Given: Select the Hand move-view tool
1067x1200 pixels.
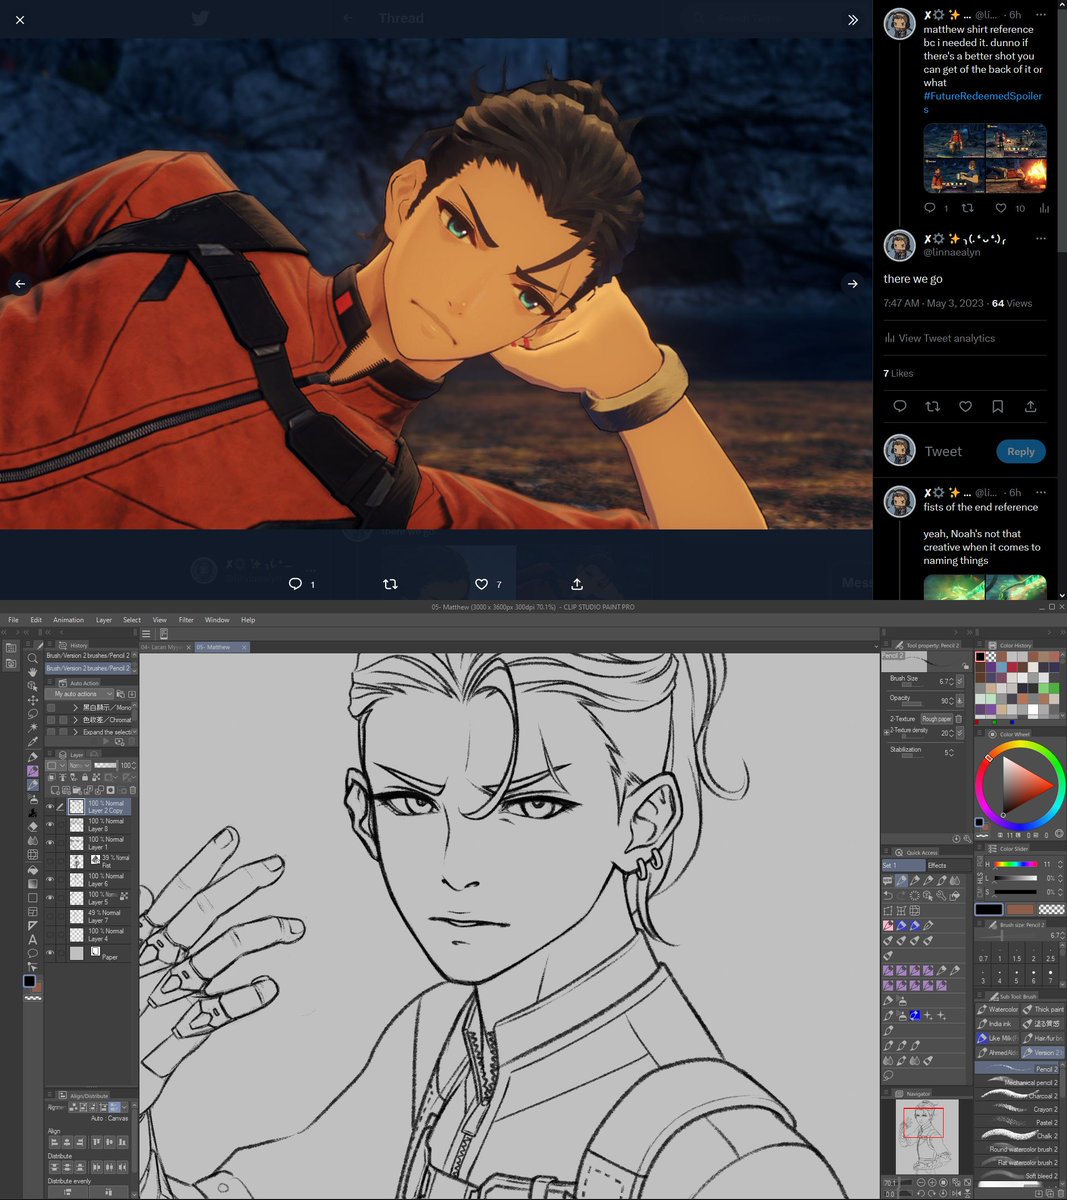Looking at the screenshot, I should (32, 672).
